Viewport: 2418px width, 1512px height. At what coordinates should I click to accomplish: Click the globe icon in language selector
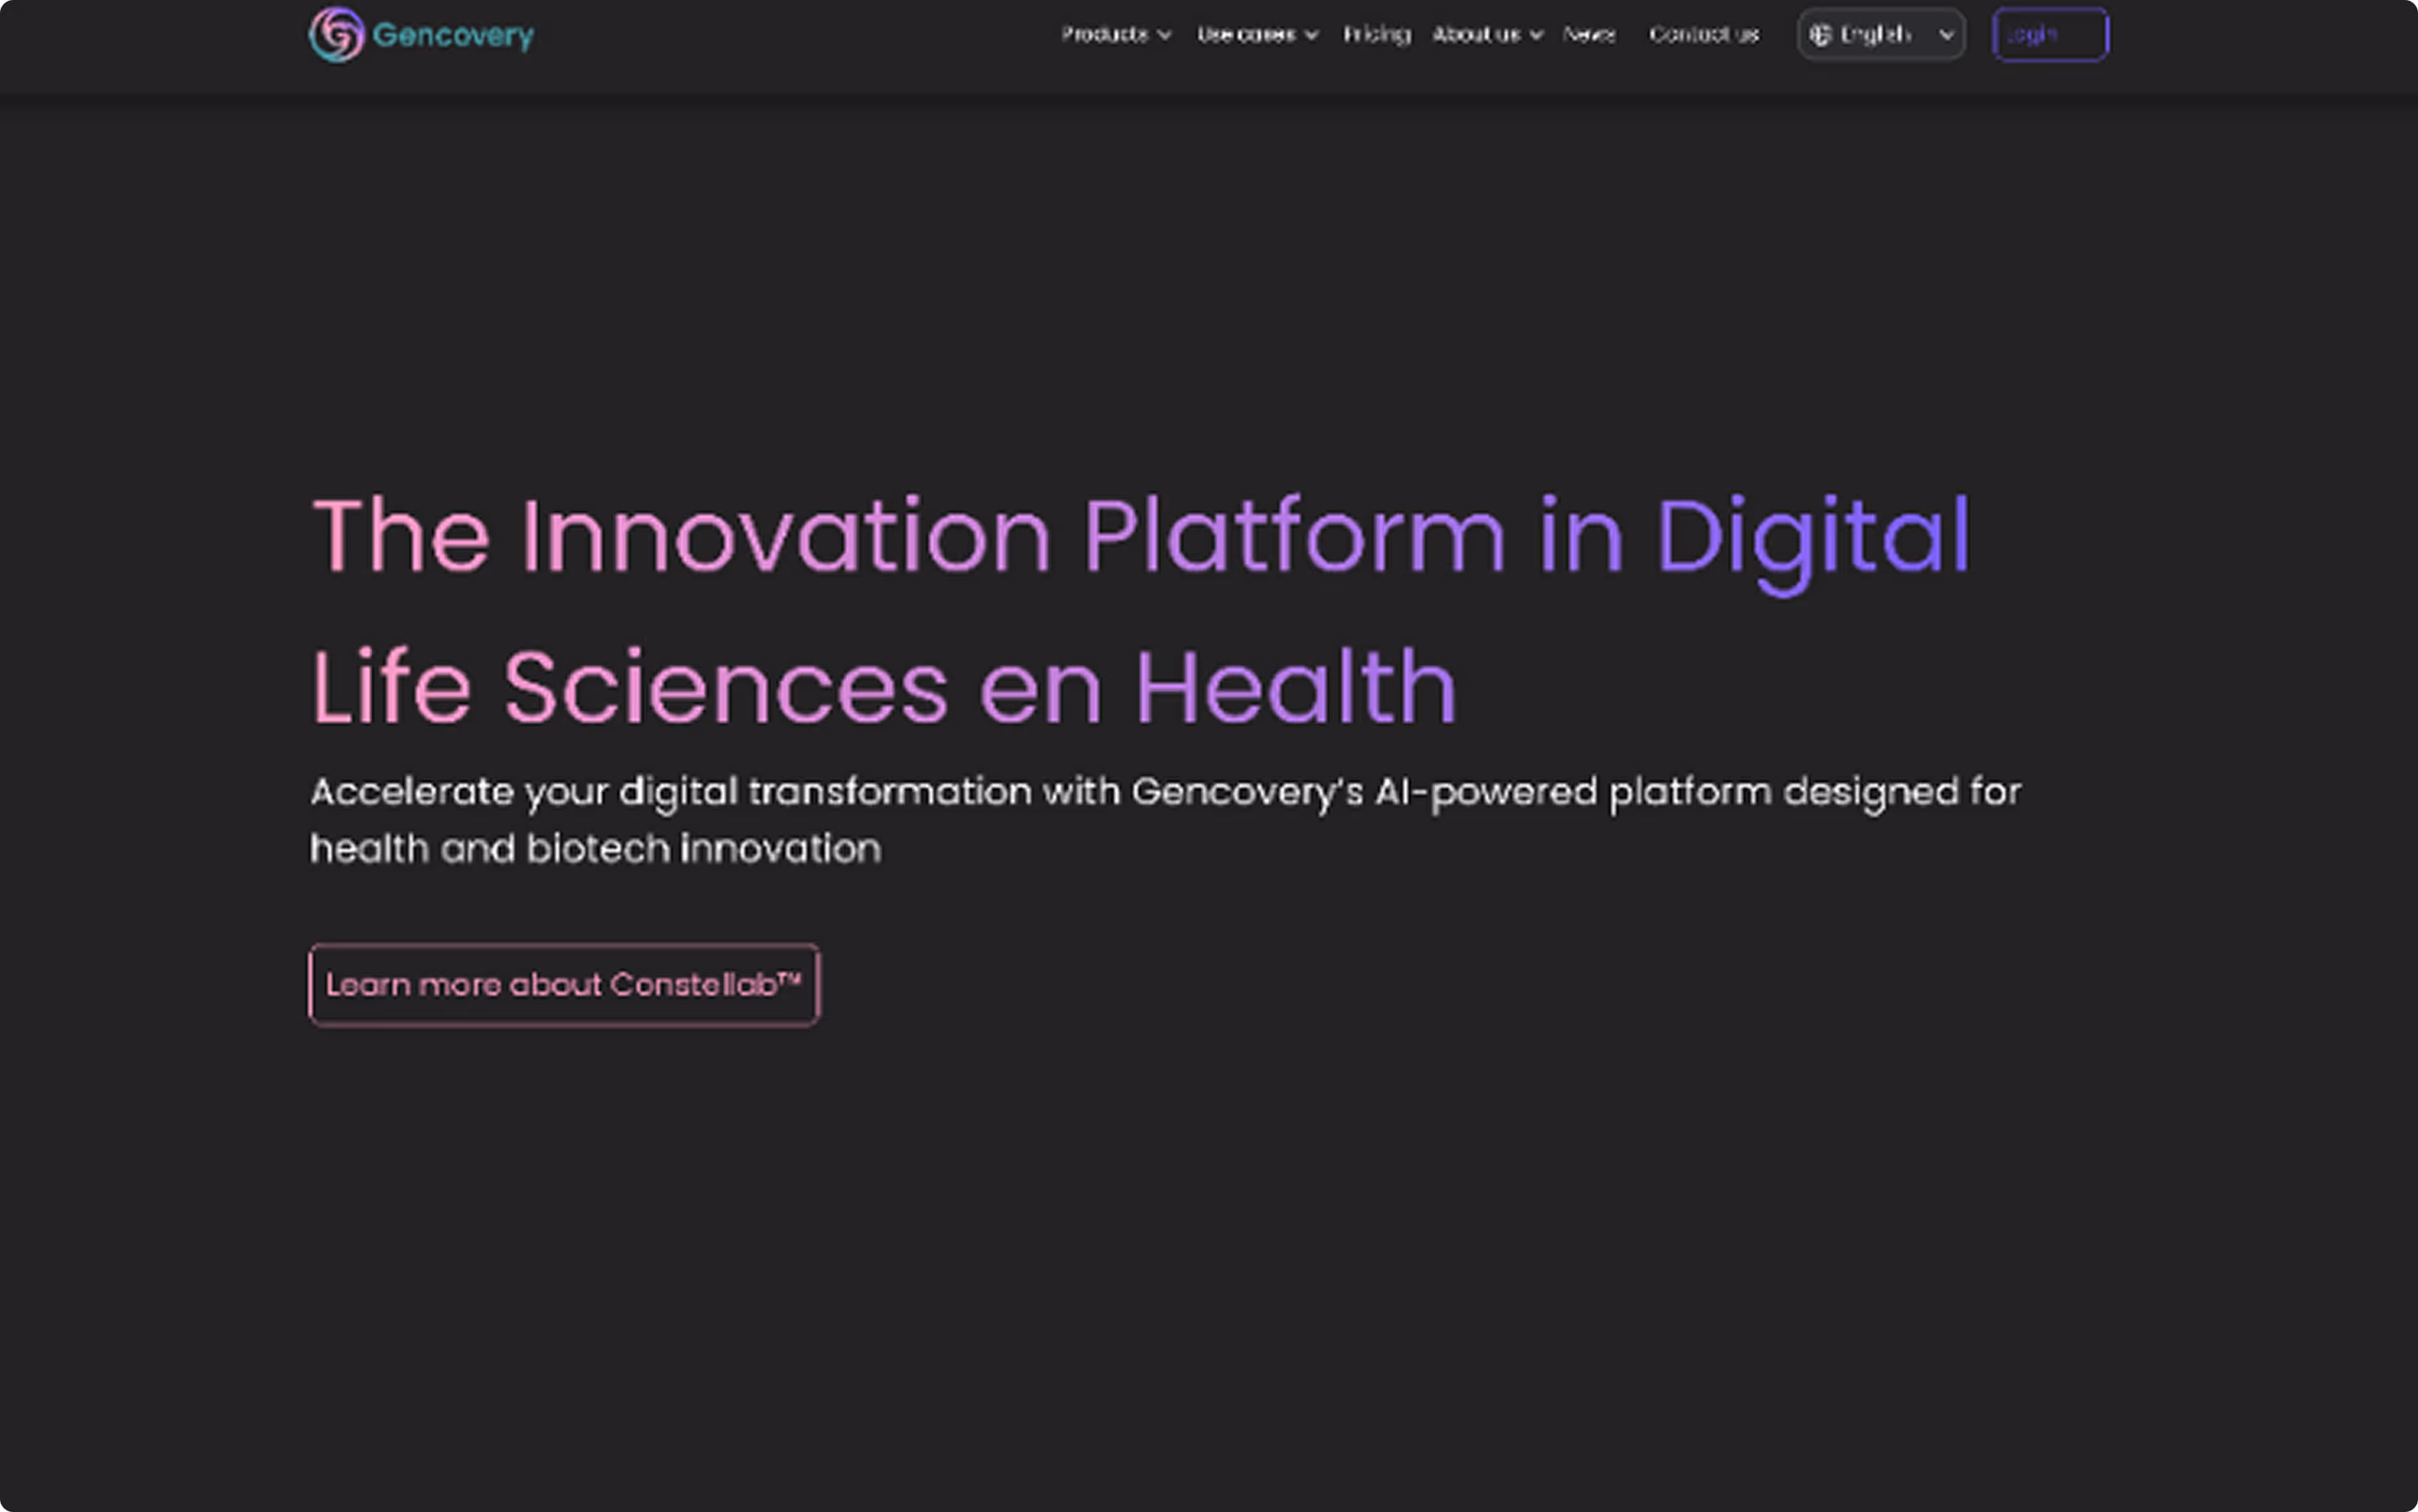coord(1819,35)
